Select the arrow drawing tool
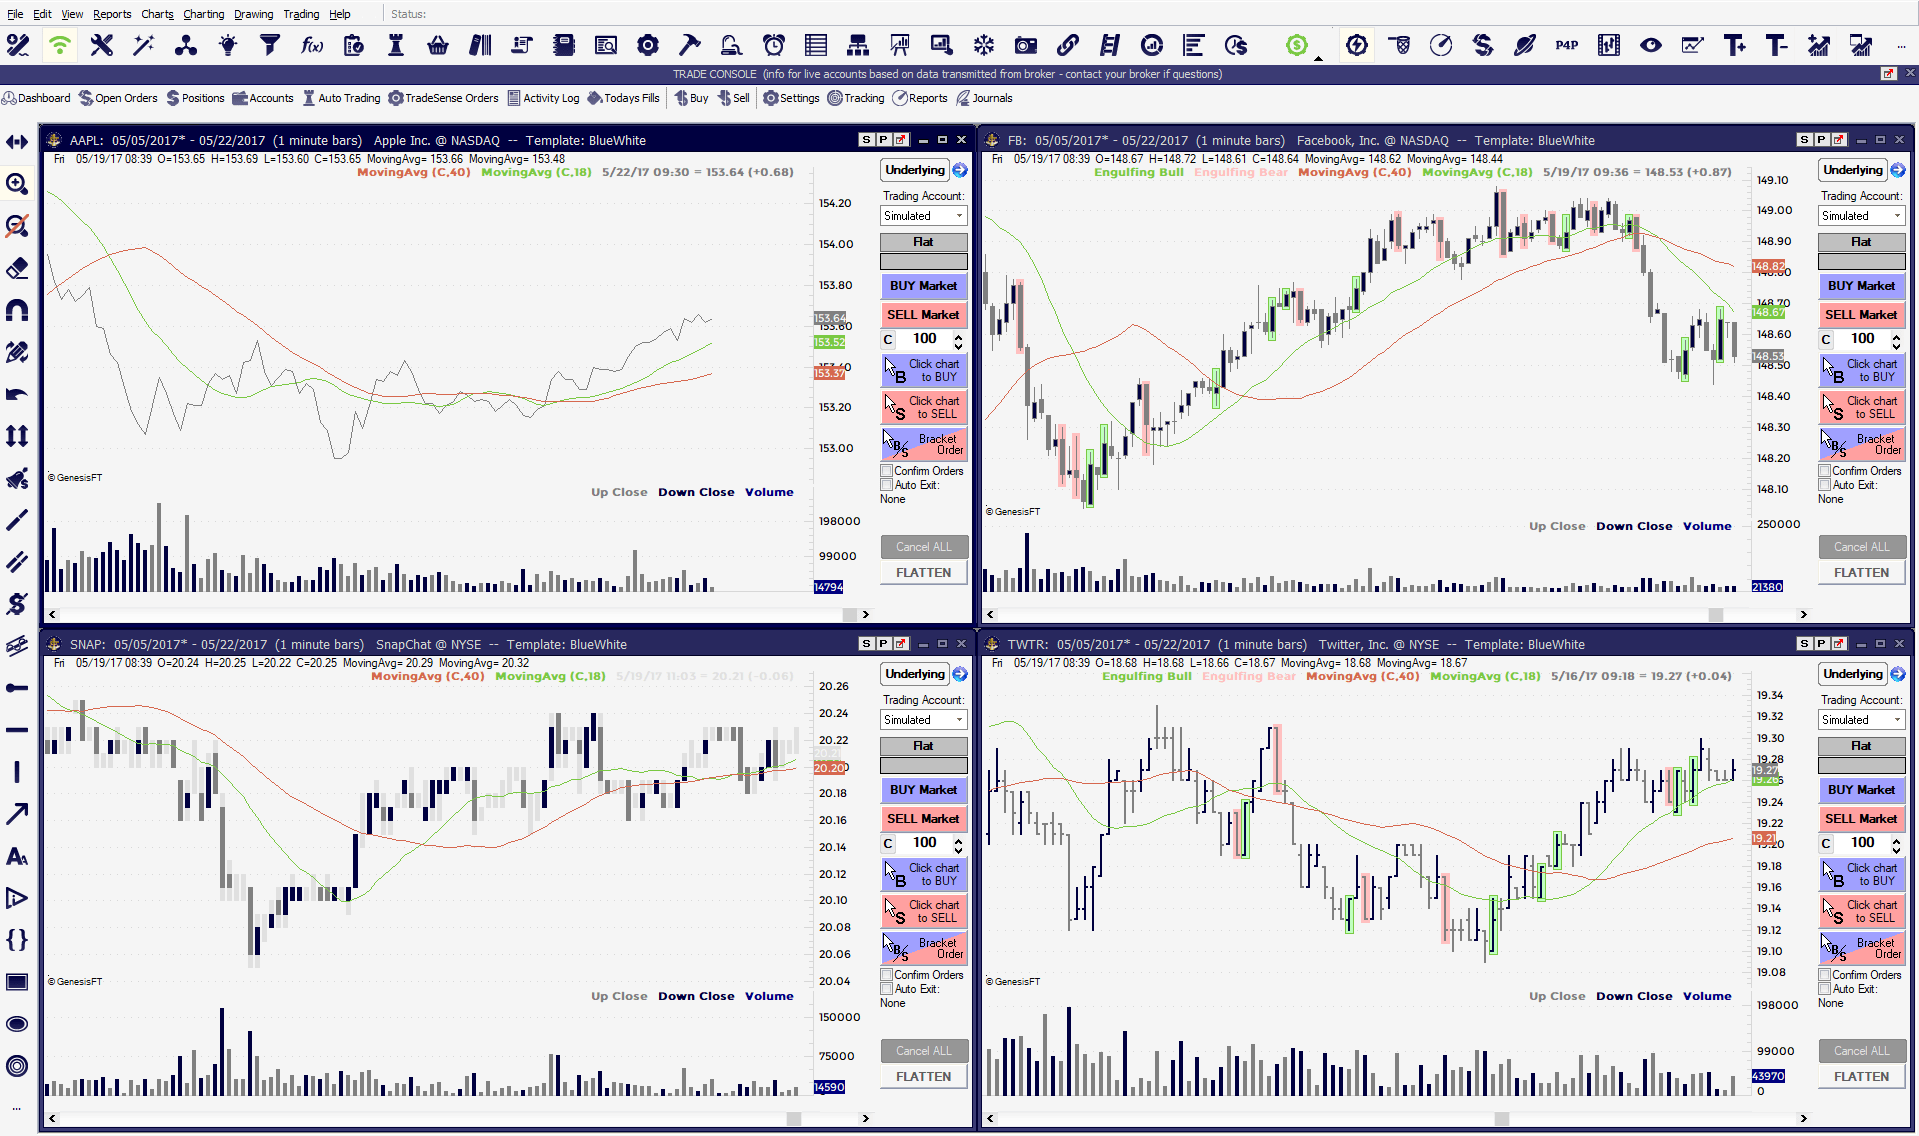 pyautogui.click(x=17, y=814)
